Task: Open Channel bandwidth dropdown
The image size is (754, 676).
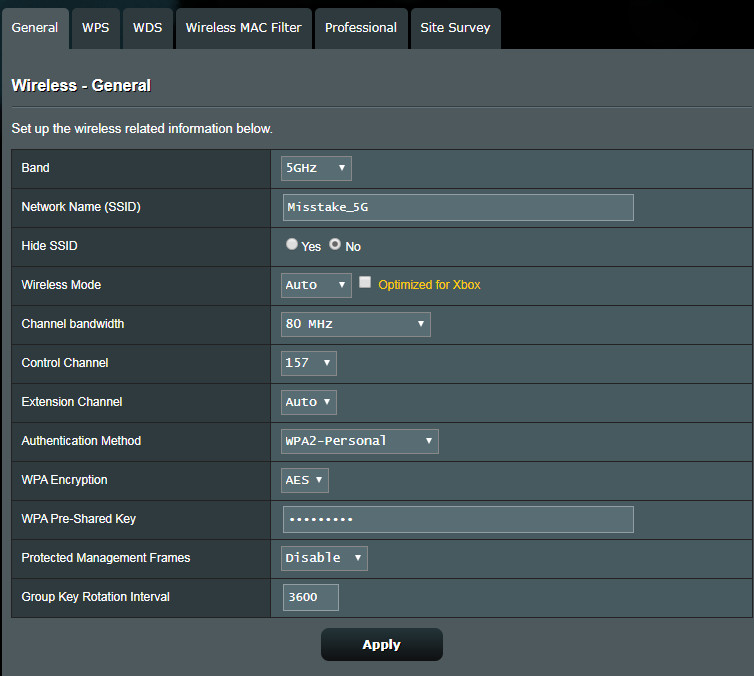Action: coord(355,324)
